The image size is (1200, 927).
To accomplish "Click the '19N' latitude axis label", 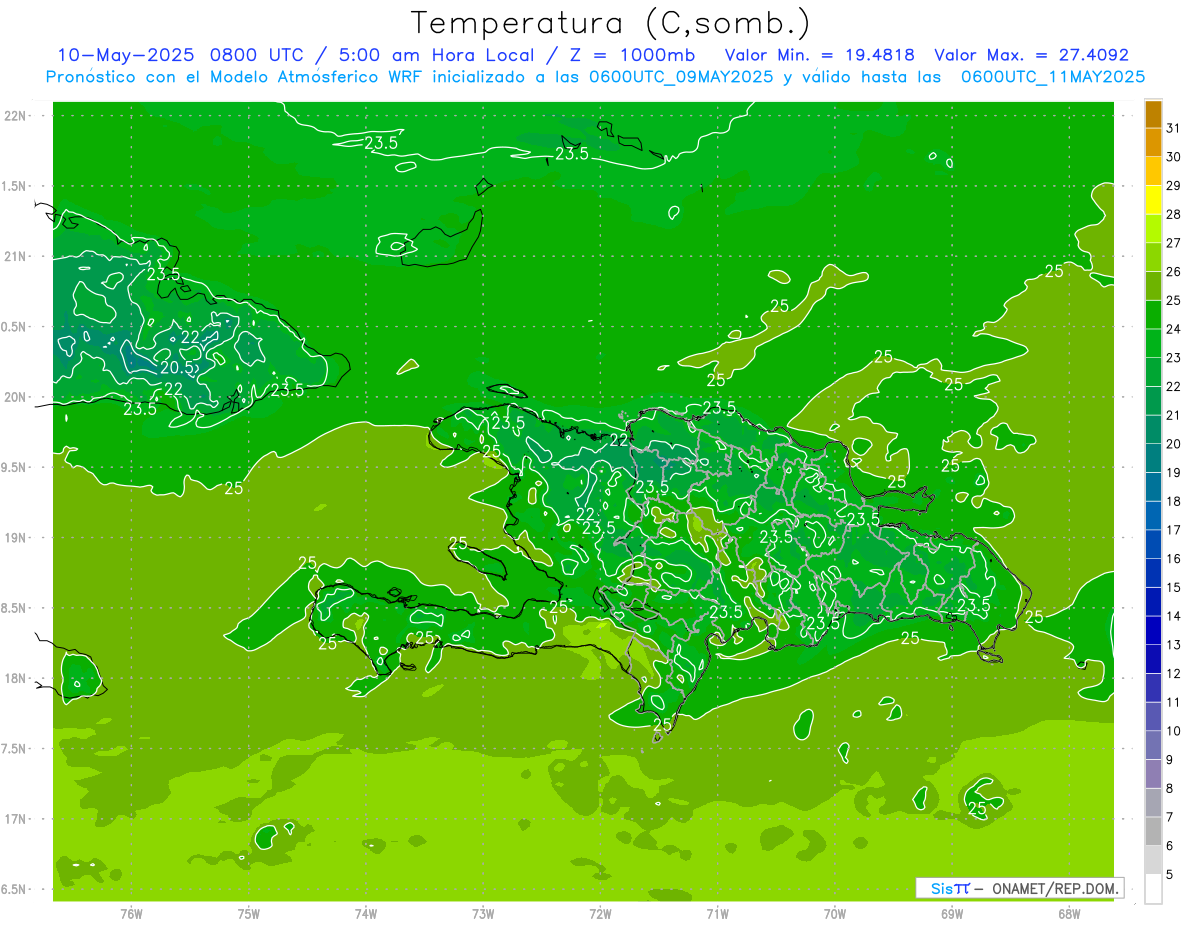I will [15, 538].
